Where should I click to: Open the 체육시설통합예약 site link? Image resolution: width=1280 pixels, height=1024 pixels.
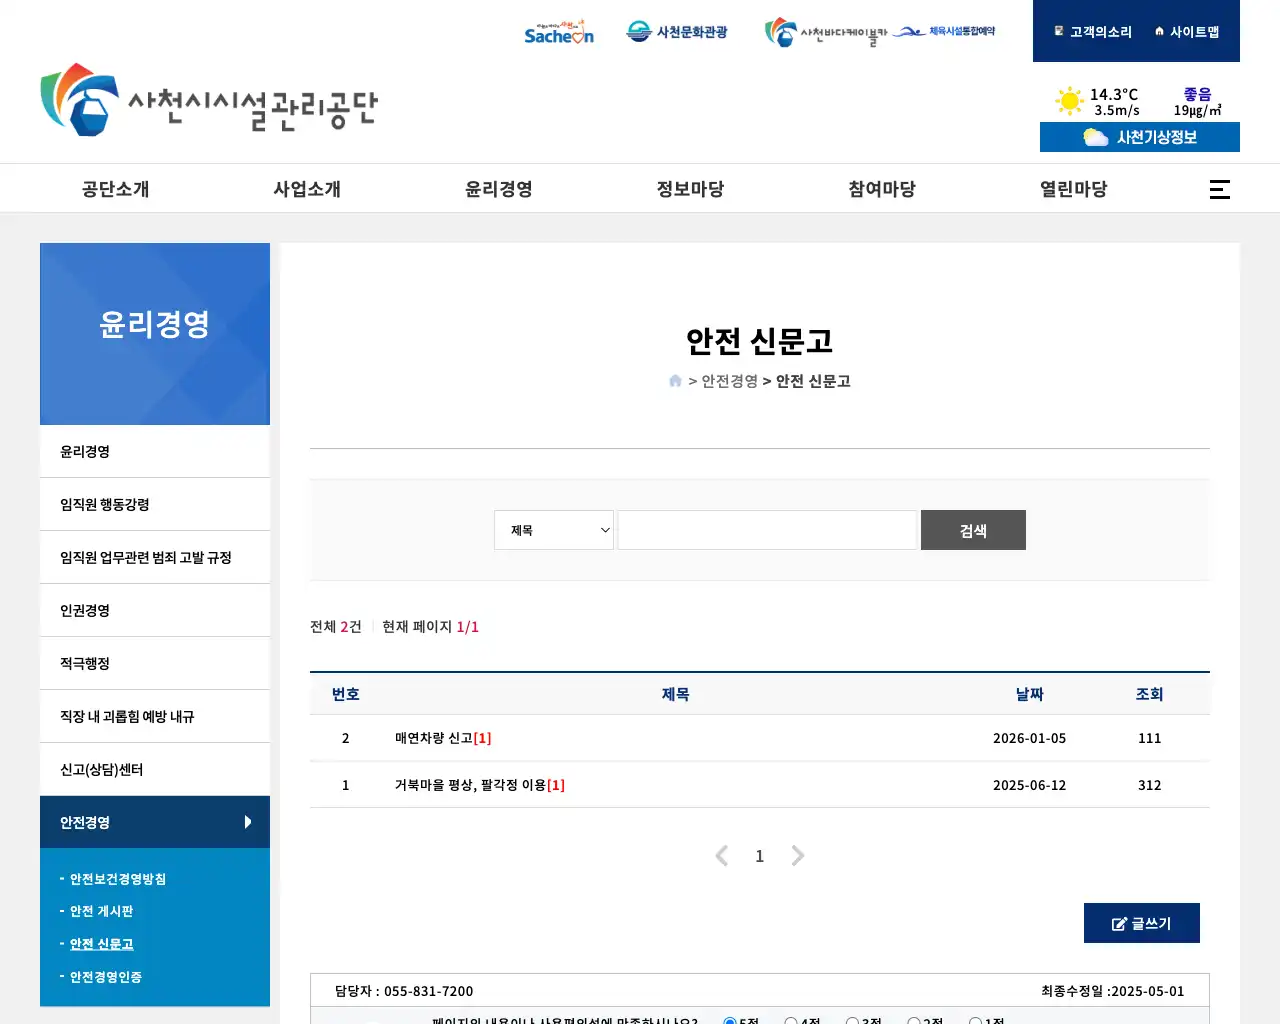click(944, 32)
